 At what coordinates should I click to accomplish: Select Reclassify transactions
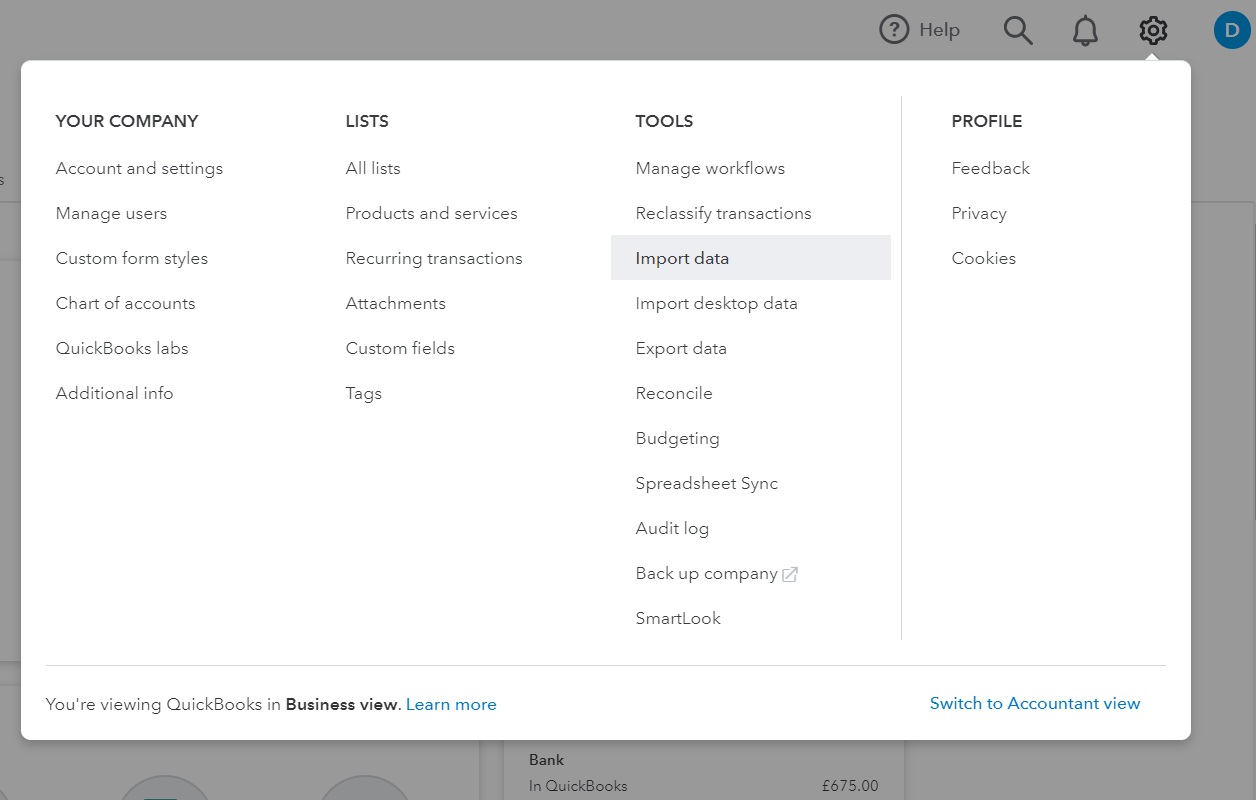pyautogui.click(x=723, y=213)
